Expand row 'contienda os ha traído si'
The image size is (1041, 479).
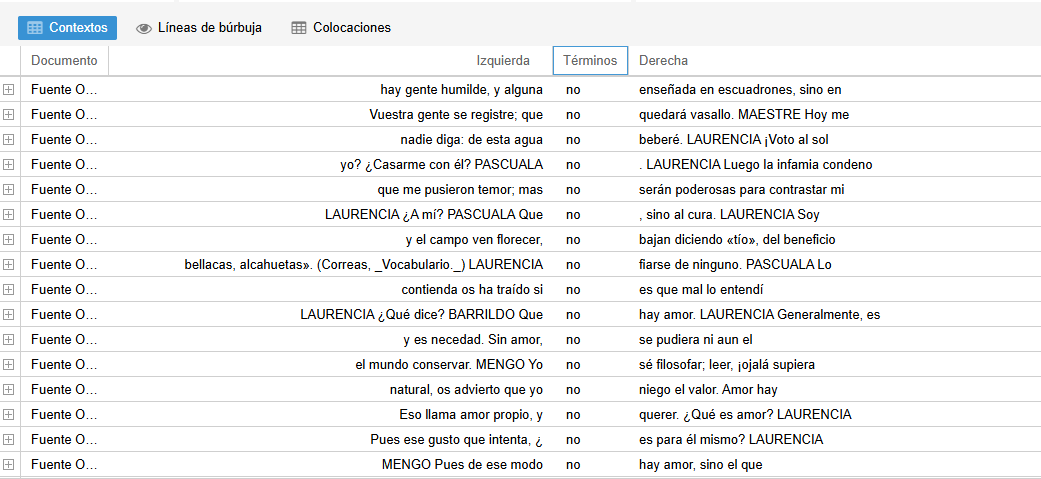coord(8,290)
